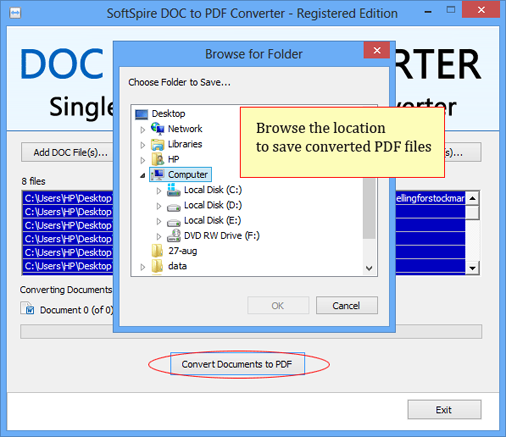Click Add DOC File(s)... button
Screen dimensions: 506x437
68,152
